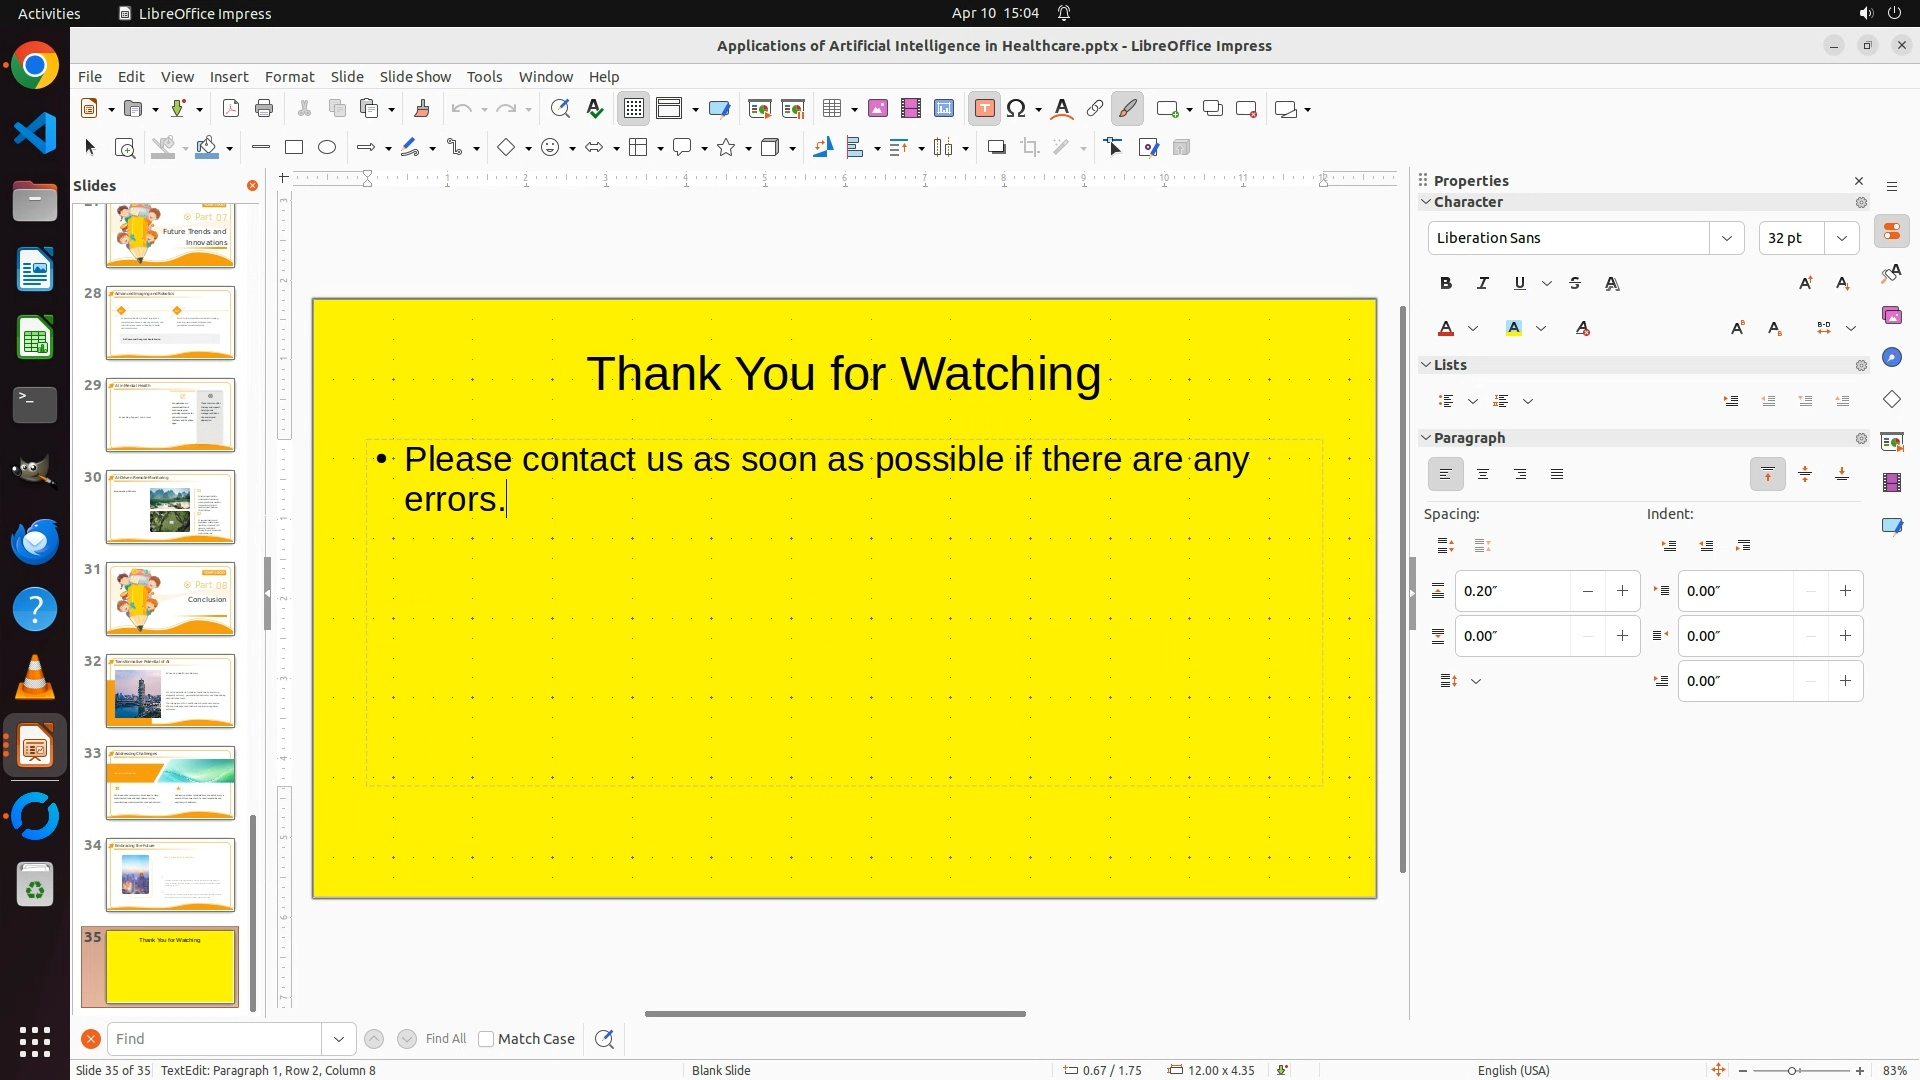Image resolution: width=1920 pixels, height=1080 pixels.
Task: Enable the Match Case checkbox
Action: [486, 1039]
